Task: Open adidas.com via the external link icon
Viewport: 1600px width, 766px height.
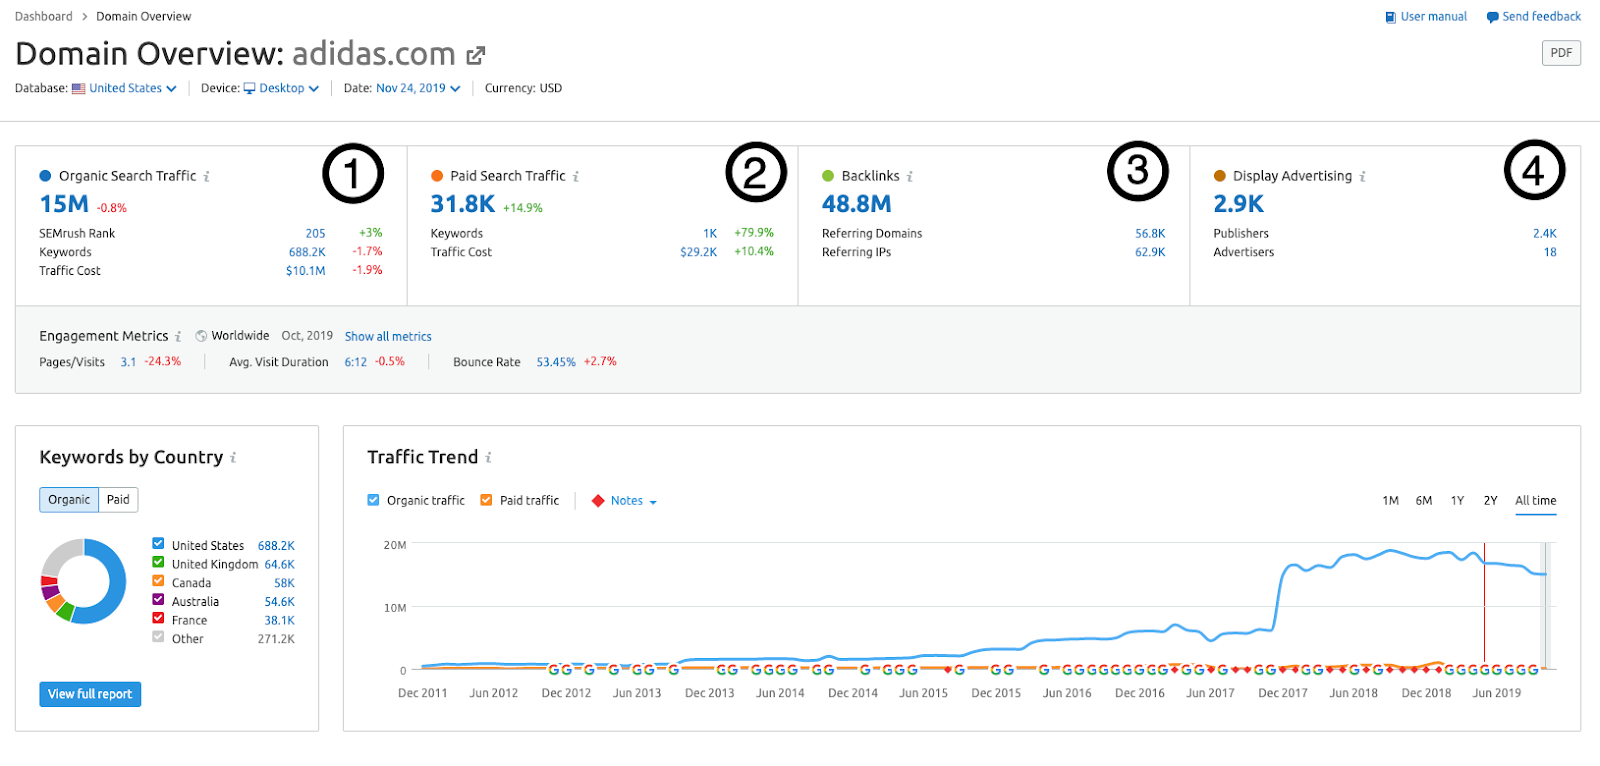Action: point(476,55)
